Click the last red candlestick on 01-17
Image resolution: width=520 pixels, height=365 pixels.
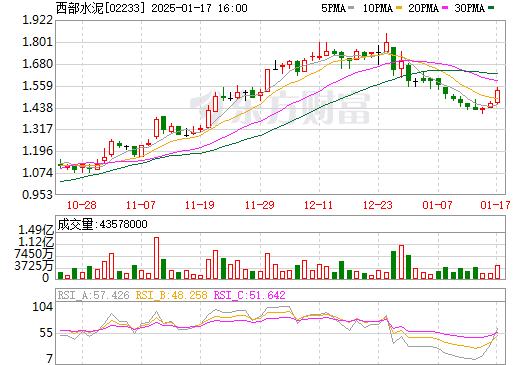[498, 96]
